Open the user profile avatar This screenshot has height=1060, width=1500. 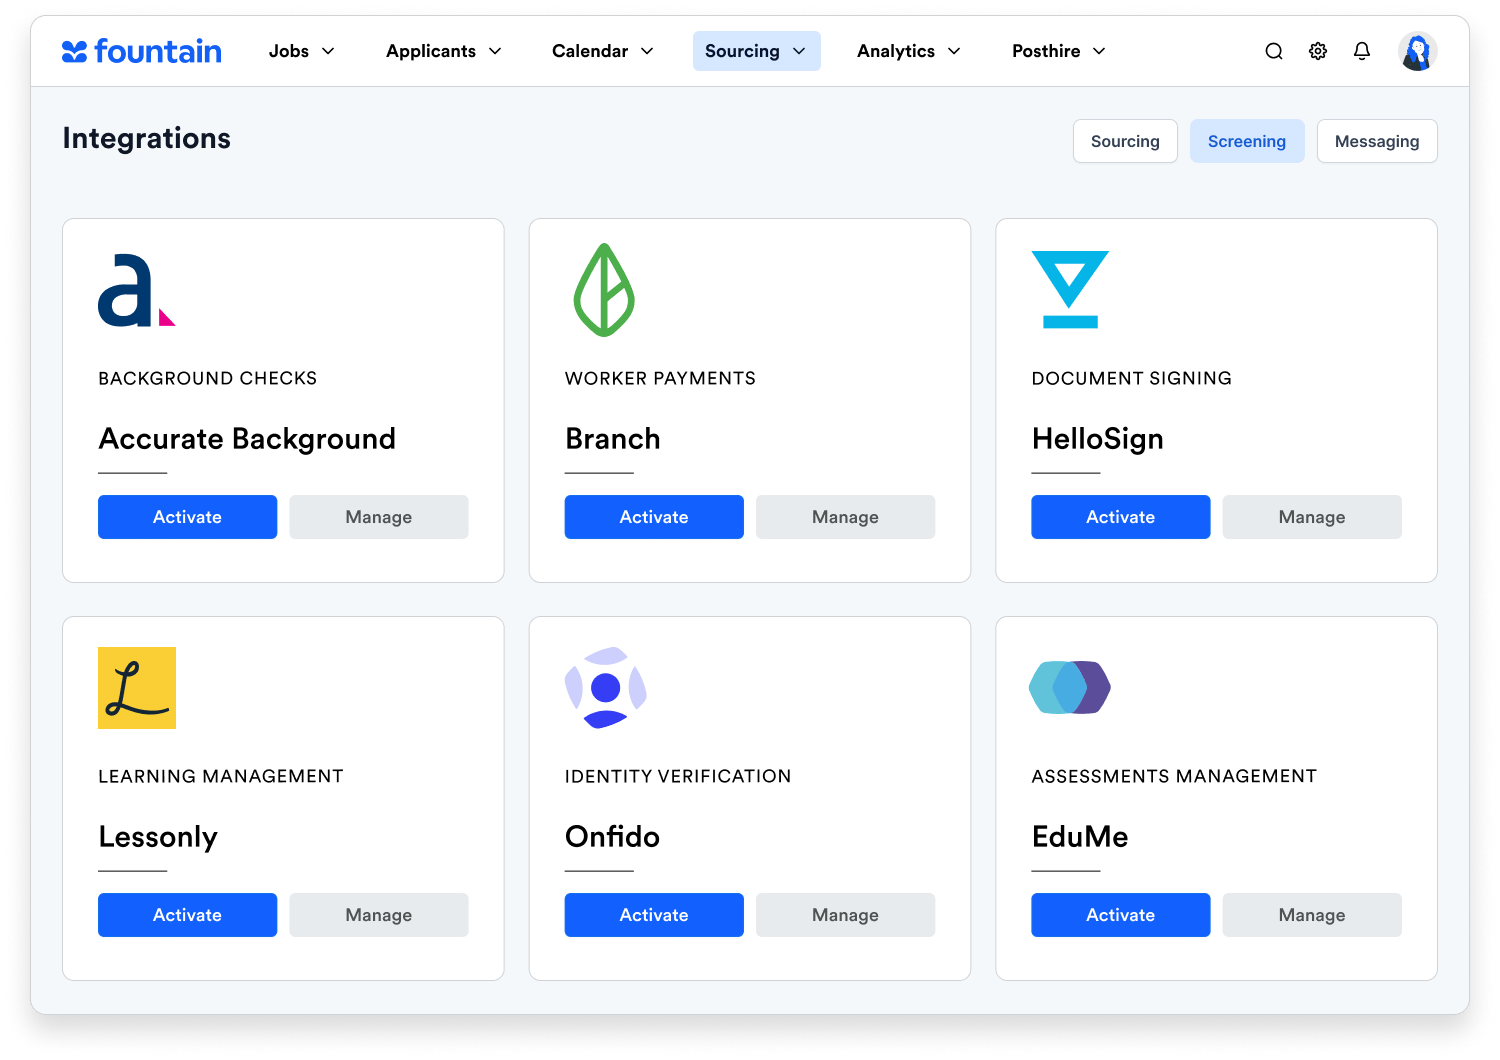(1417, 51)
